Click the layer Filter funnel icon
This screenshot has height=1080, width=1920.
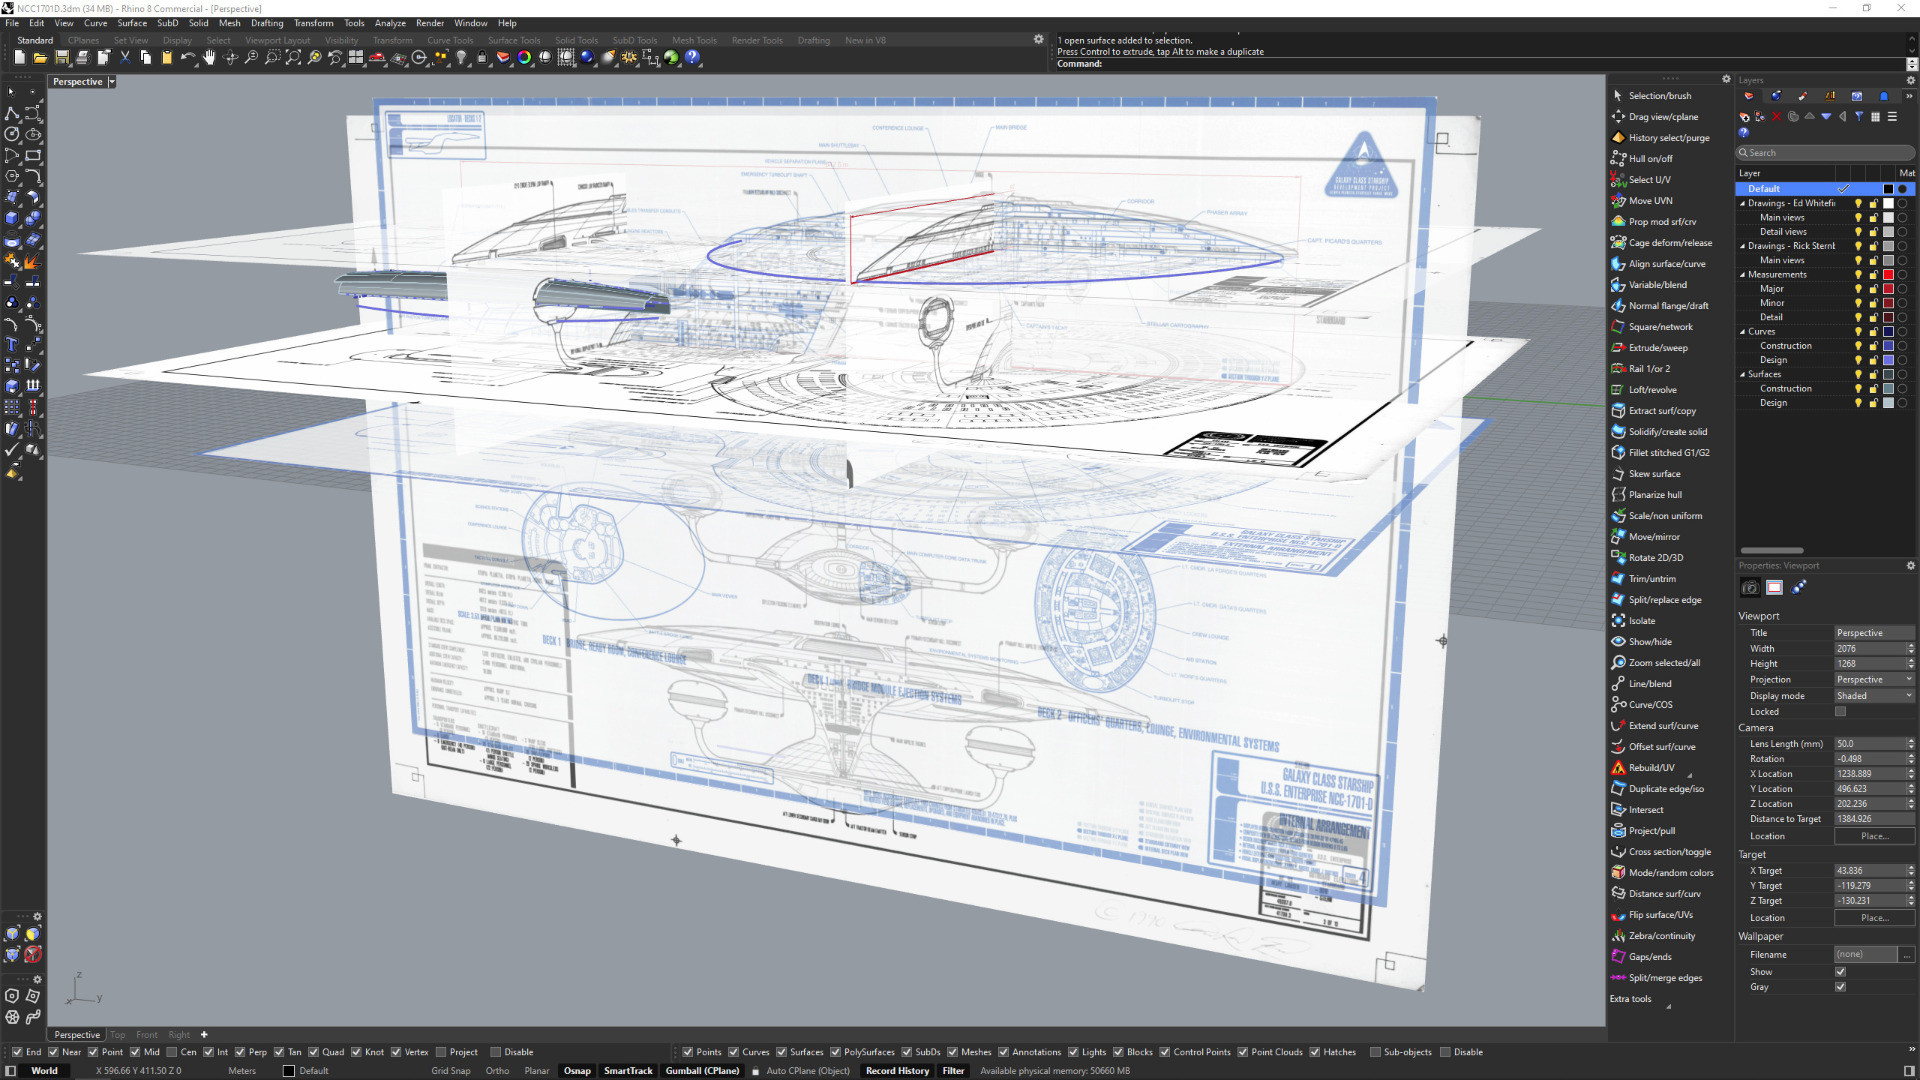[1859, 117]
